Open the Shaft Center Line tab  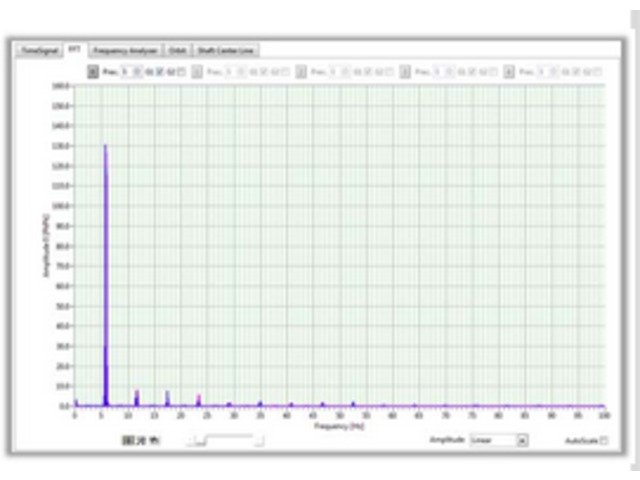227,49
